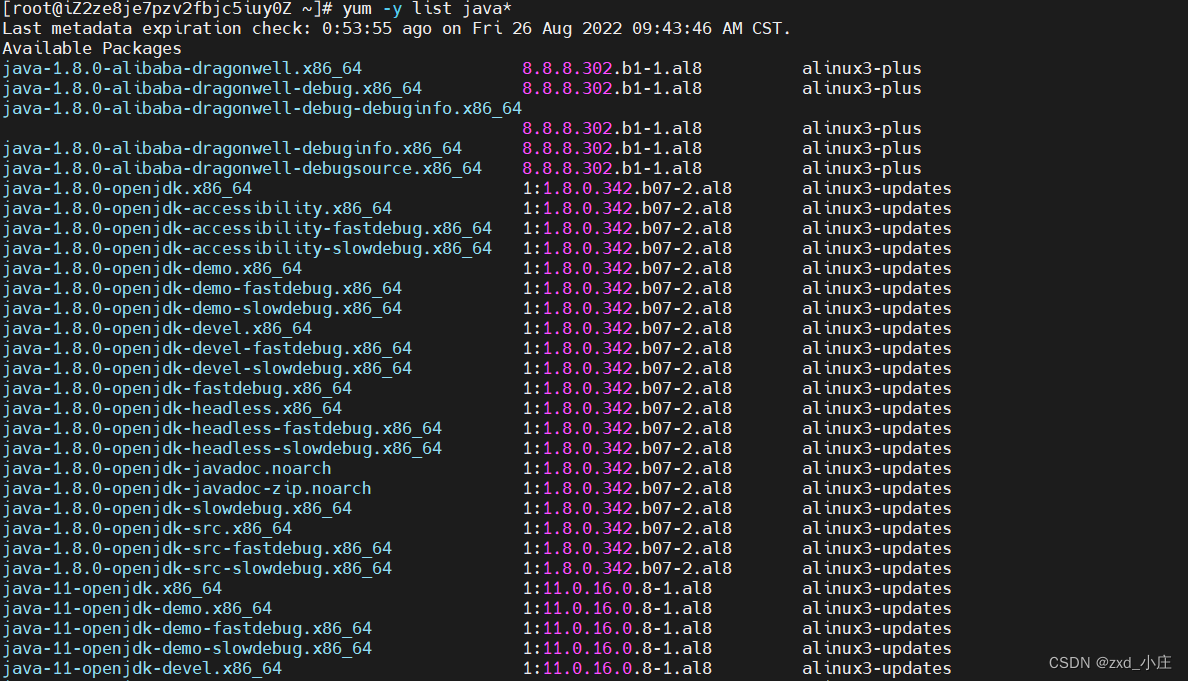Screen dimensions: 1188x681
Task: Click the Available Packages heading
Action: click(x=92, y=48)
